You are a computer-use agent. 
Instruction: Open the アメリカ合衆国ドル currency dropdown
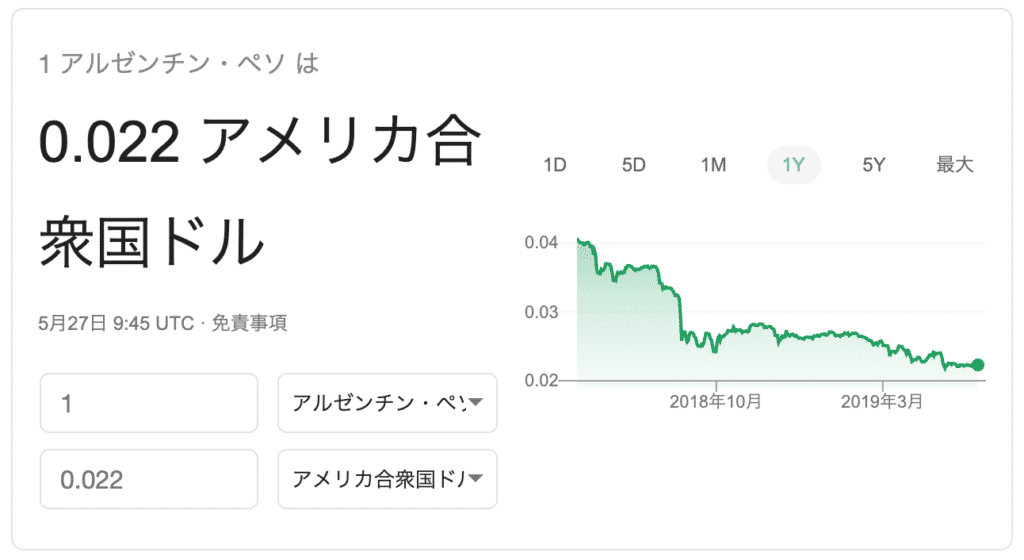tap(387, 479)
